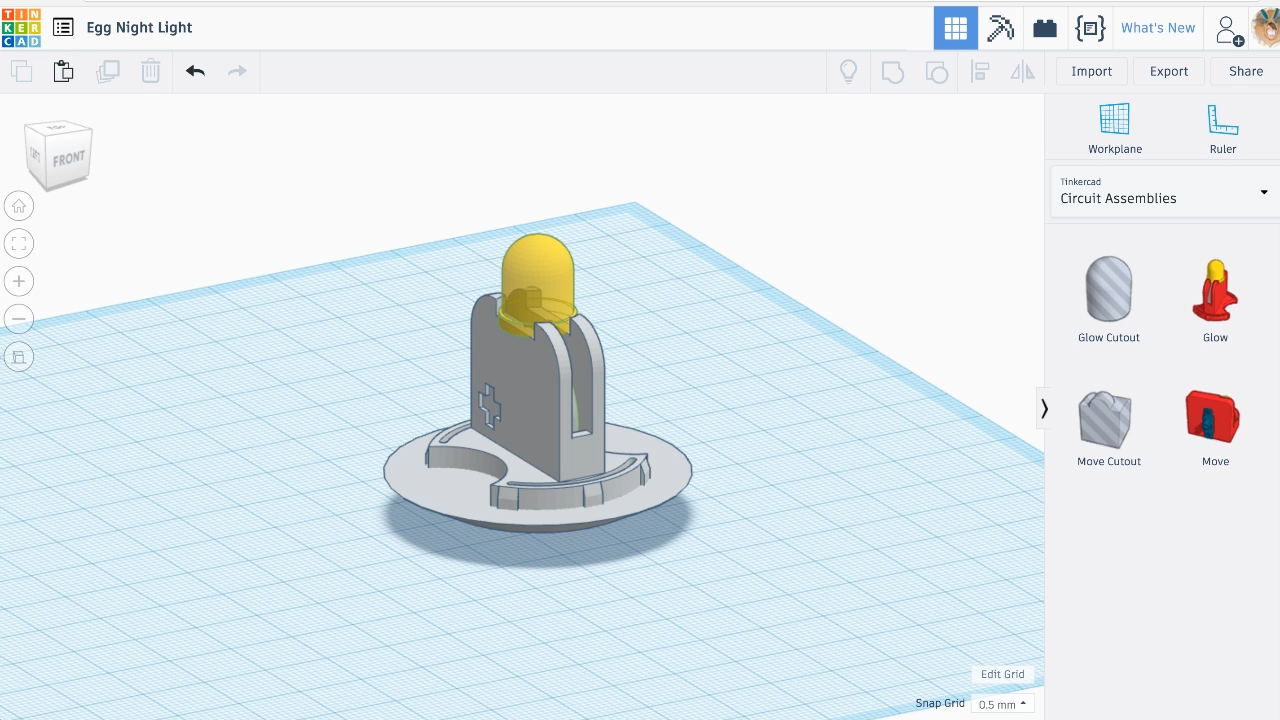Click the Group shapes icon
This screenshot has width=1280, height=720.
pyautogui.click(x=892, y=71)
